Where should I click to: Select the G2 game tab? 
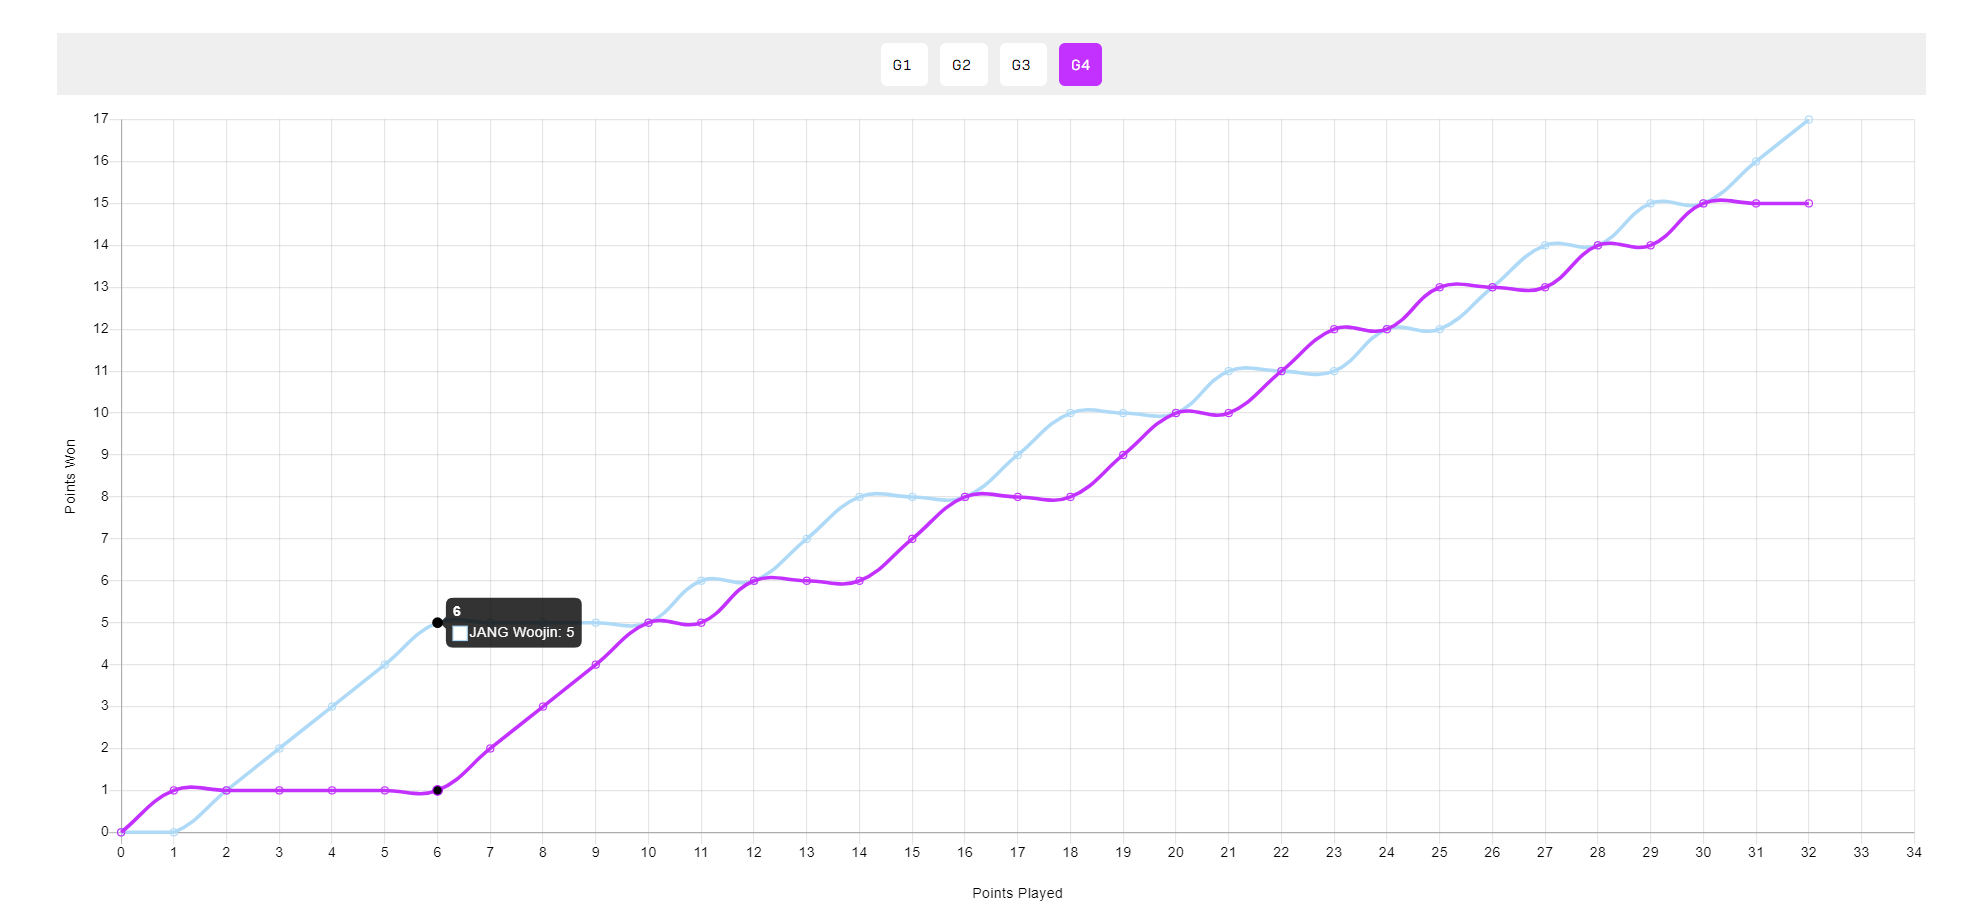962,65
